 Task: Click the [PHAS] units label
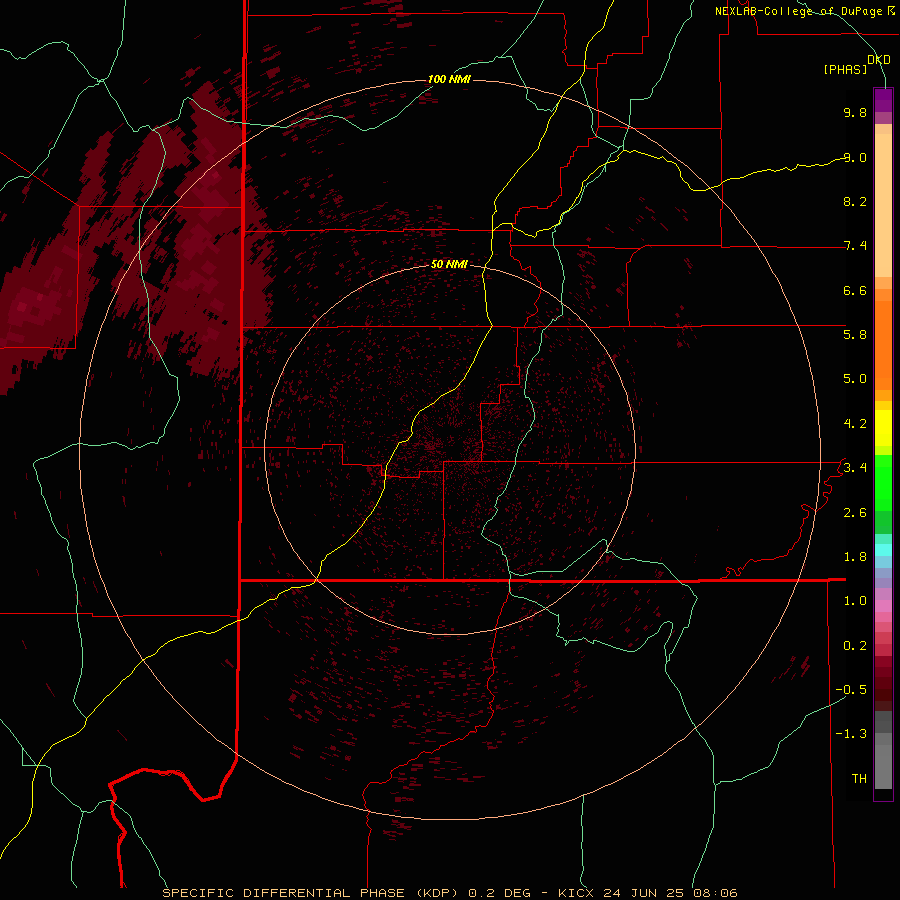845,69
